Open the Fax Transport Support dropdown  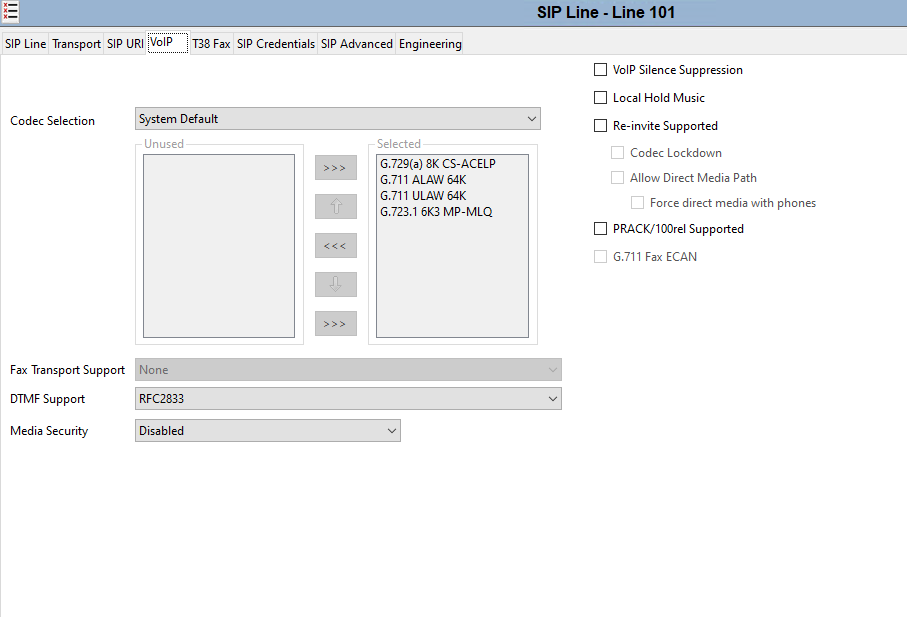pos(348,370)
